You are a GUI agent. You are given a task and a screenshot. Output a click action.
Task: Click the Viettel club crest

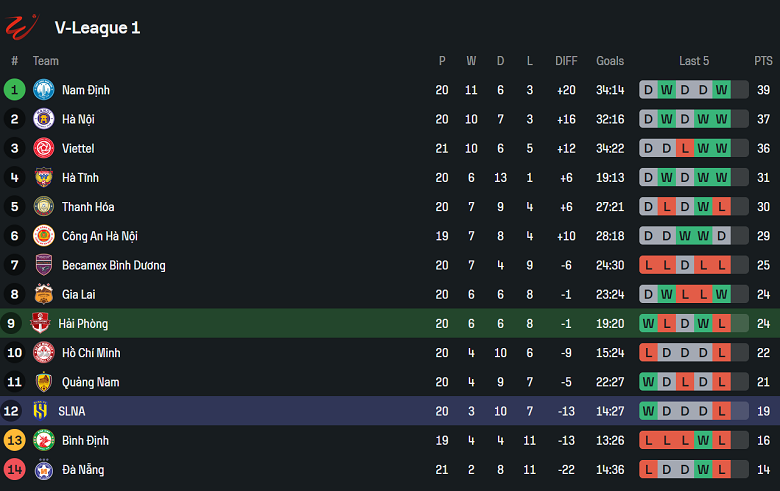coord(43,148)
